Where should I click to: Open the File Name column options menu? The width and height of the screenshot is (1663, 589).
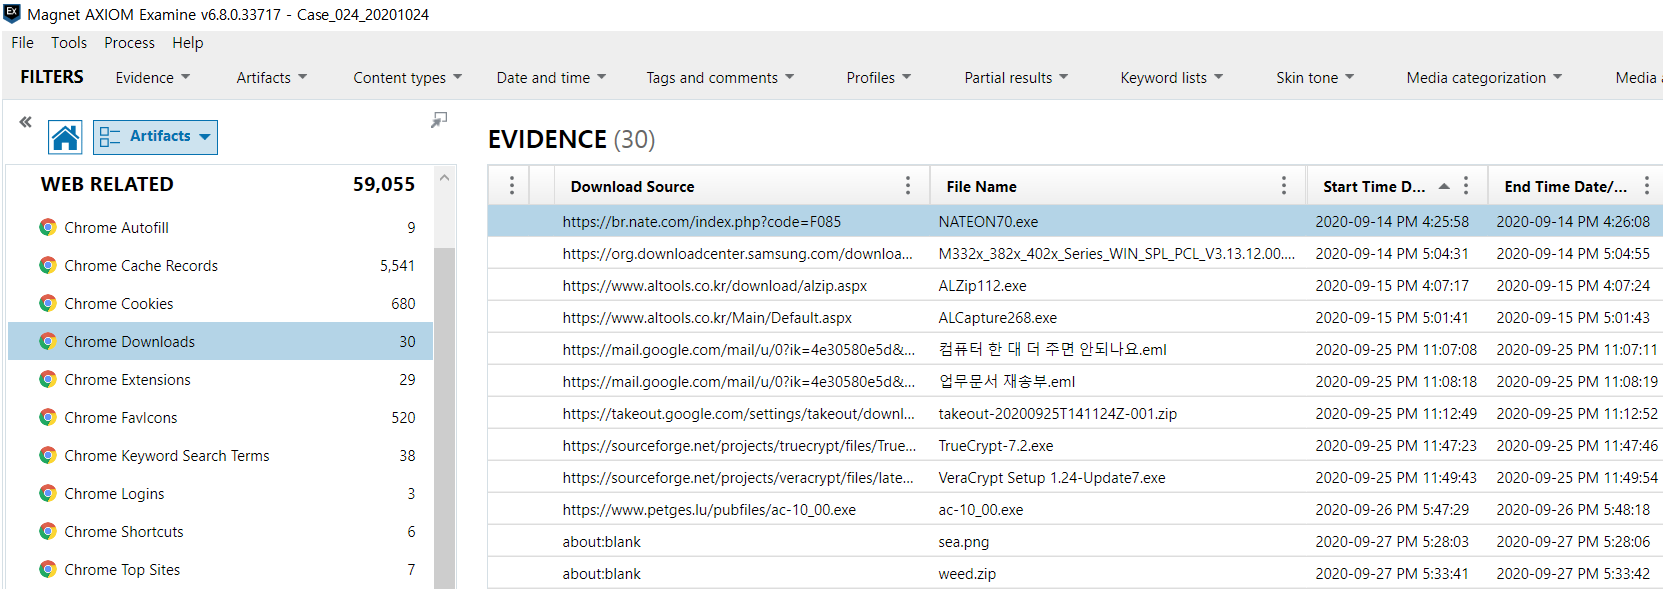coord(1284,185)
